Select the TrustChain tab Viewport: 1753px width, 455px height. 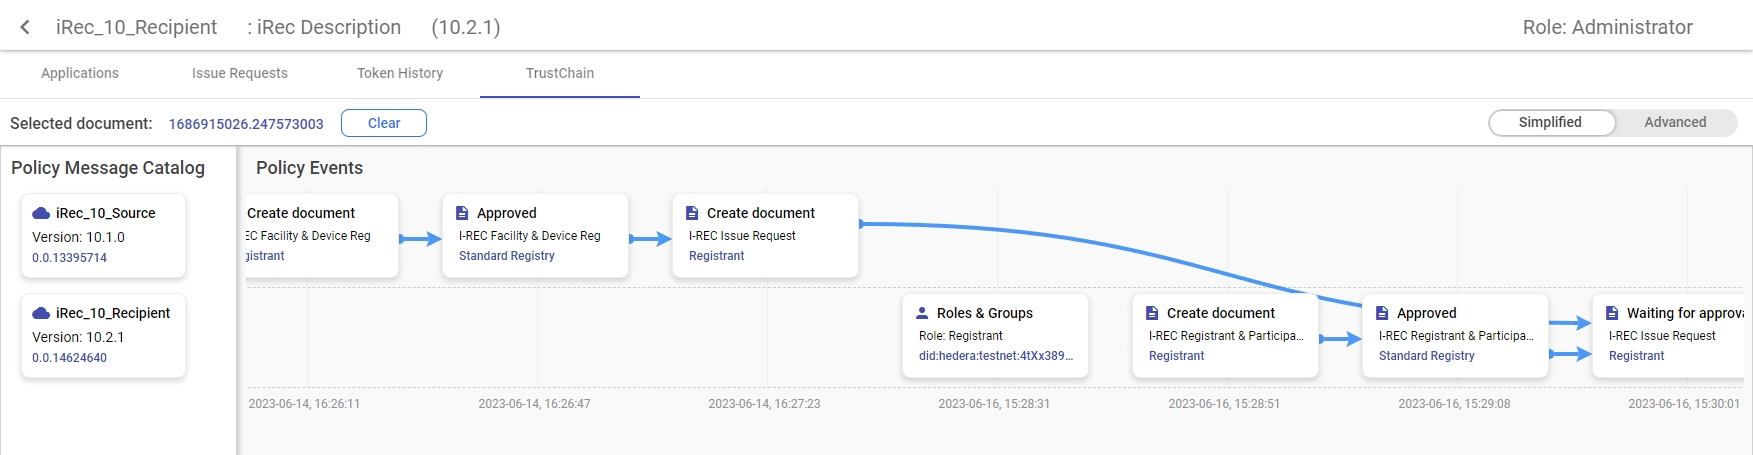[560, 73]
